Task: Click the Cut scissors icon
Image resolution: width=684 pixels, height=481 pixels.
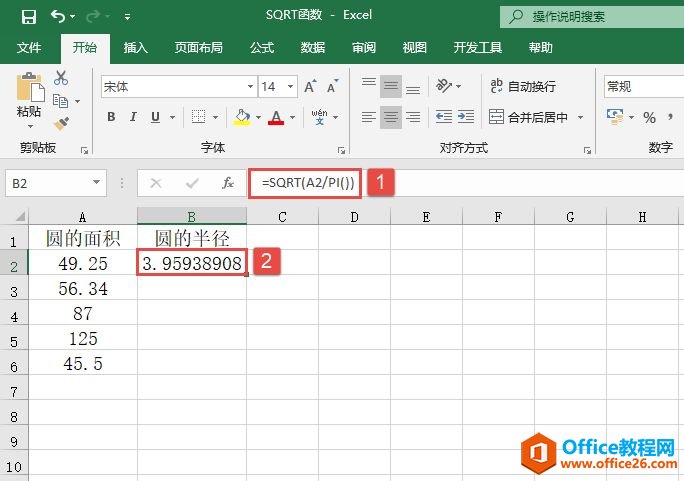Action: pyautogui.click(x=61, y=78)
